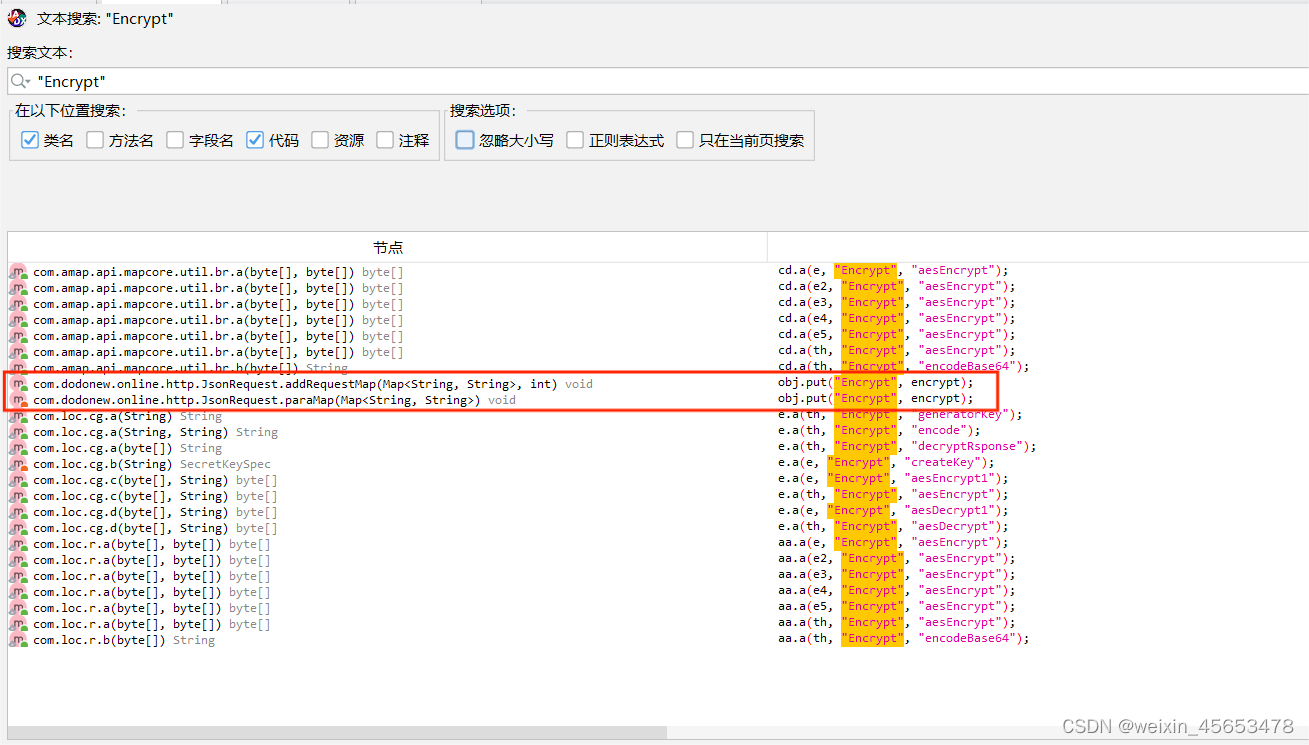Click method icon of row with aa.a(e5, ...) code
The height and width of the screenshot is (745, 1309).
coord(19,608)
